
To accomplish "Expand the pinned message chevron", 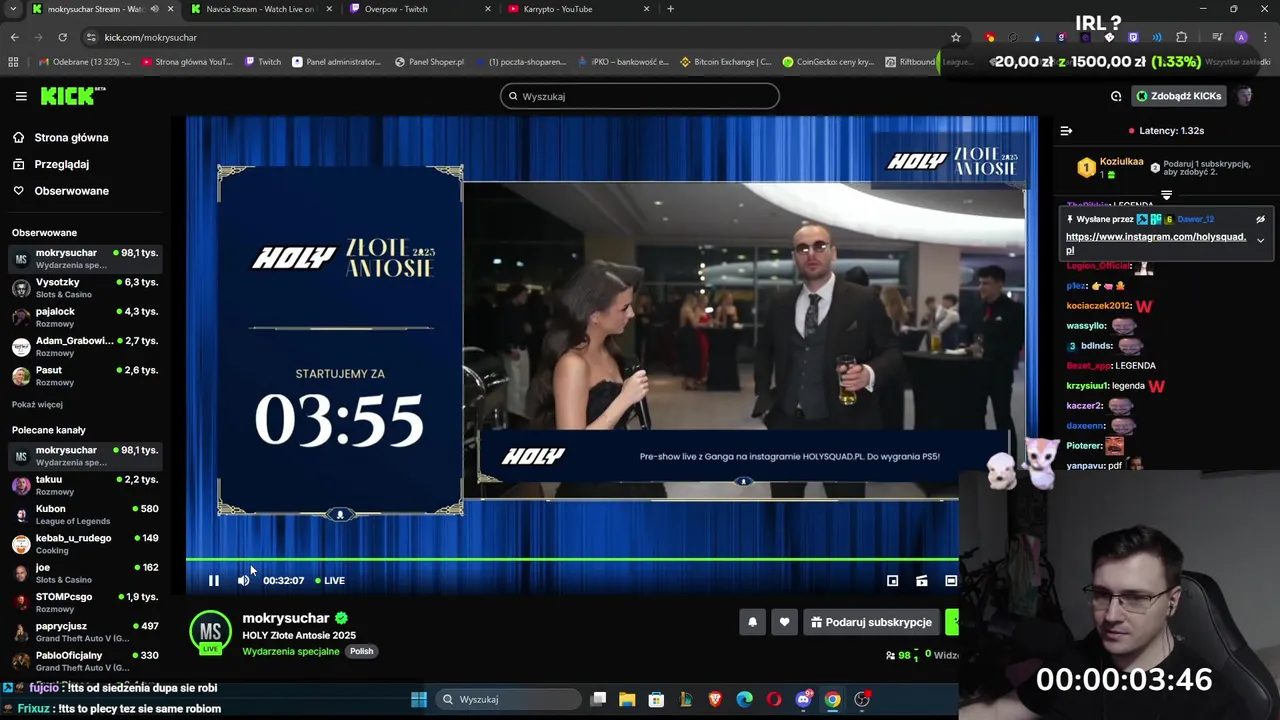I will (x=1260, y=240).
